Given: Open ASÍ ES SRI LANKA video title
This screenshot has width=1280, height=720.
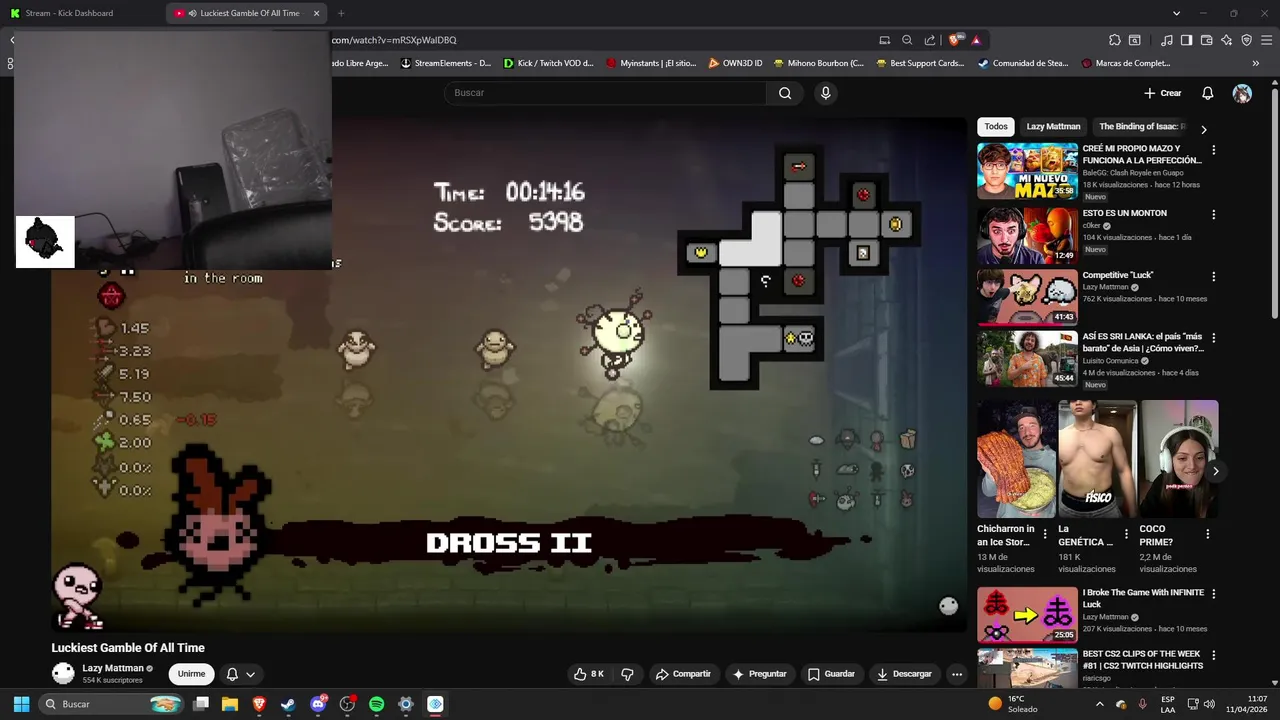Looking at the screenshot, I should pos(1142,342).
